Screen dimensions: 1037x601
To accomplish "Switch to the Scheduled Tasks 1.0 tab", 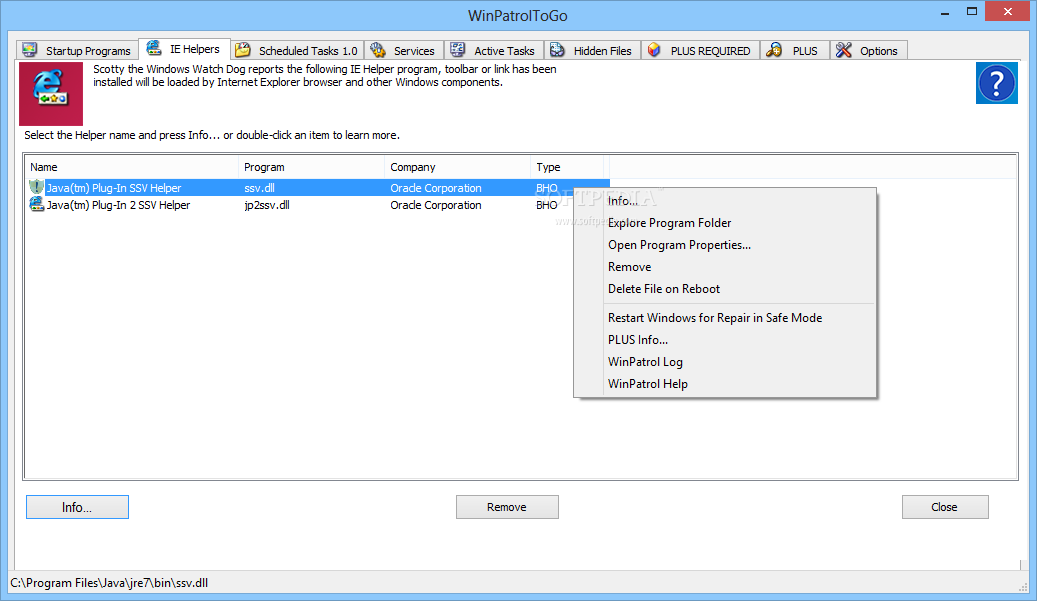I will [x=297, y=50].
